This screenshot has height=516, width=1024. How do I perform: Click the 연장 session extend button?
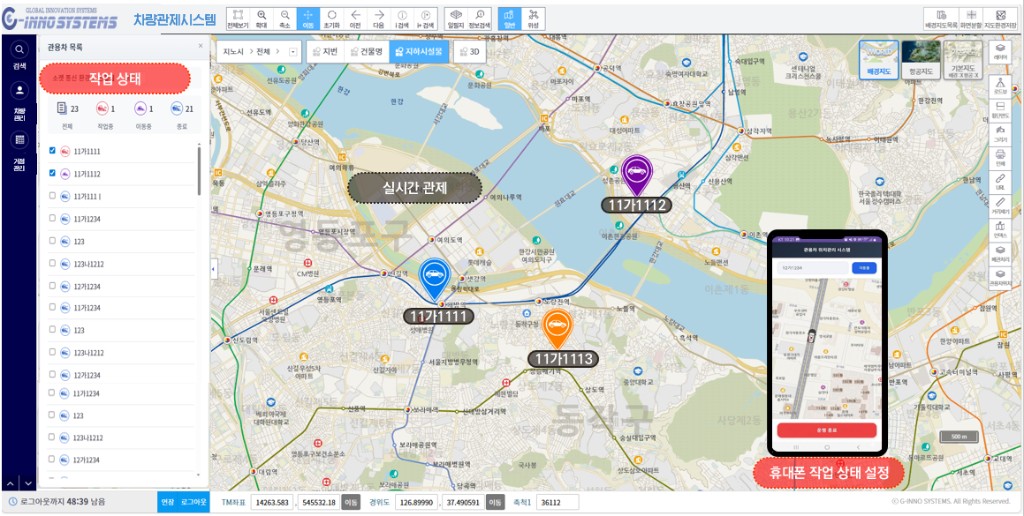coord(167,501)
